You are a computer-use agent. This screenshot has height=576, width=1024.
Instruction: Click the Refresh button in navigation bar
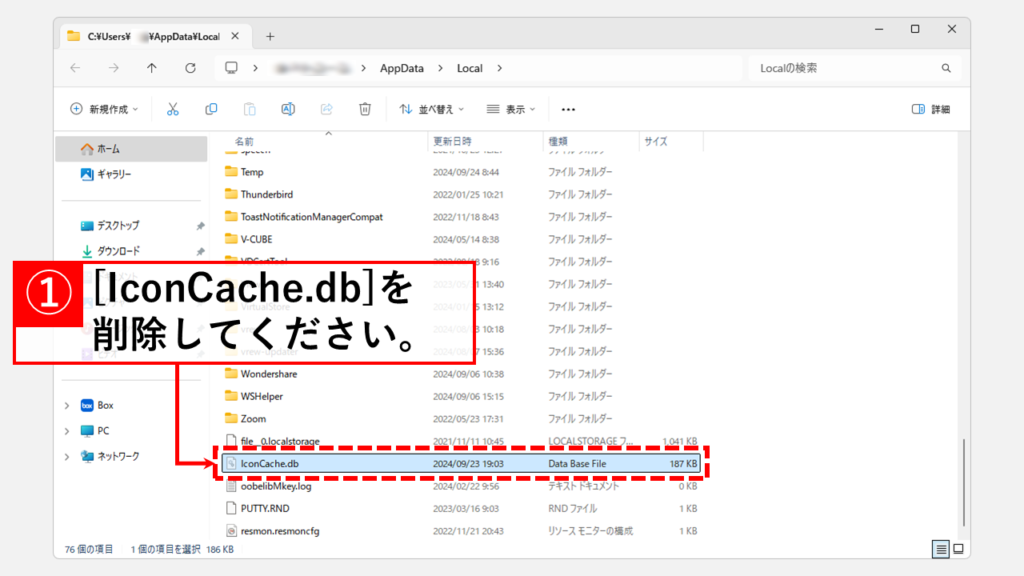[x=190, y=68]
